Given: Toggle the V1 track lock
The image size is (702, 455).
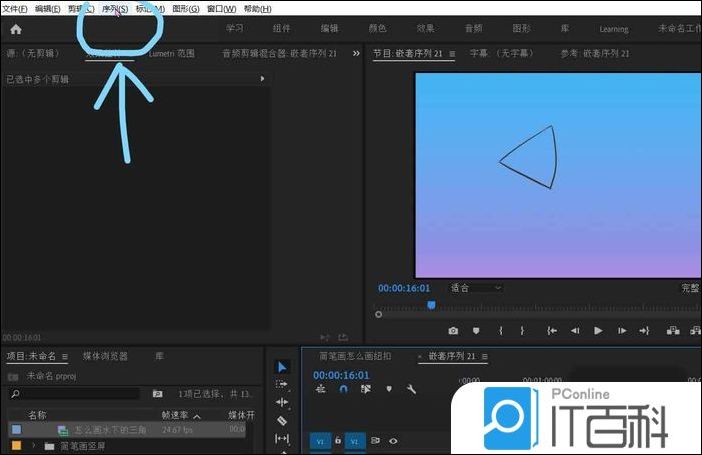Looking at the screenshot, I should coord(338,440).
